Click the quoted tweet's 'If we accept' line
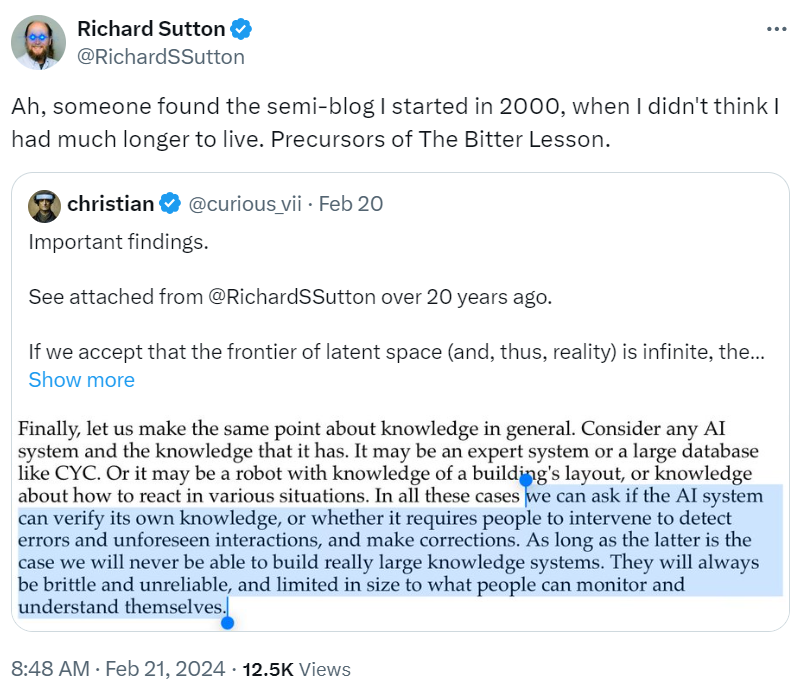 pyautogui.click(x=396, y=352)
